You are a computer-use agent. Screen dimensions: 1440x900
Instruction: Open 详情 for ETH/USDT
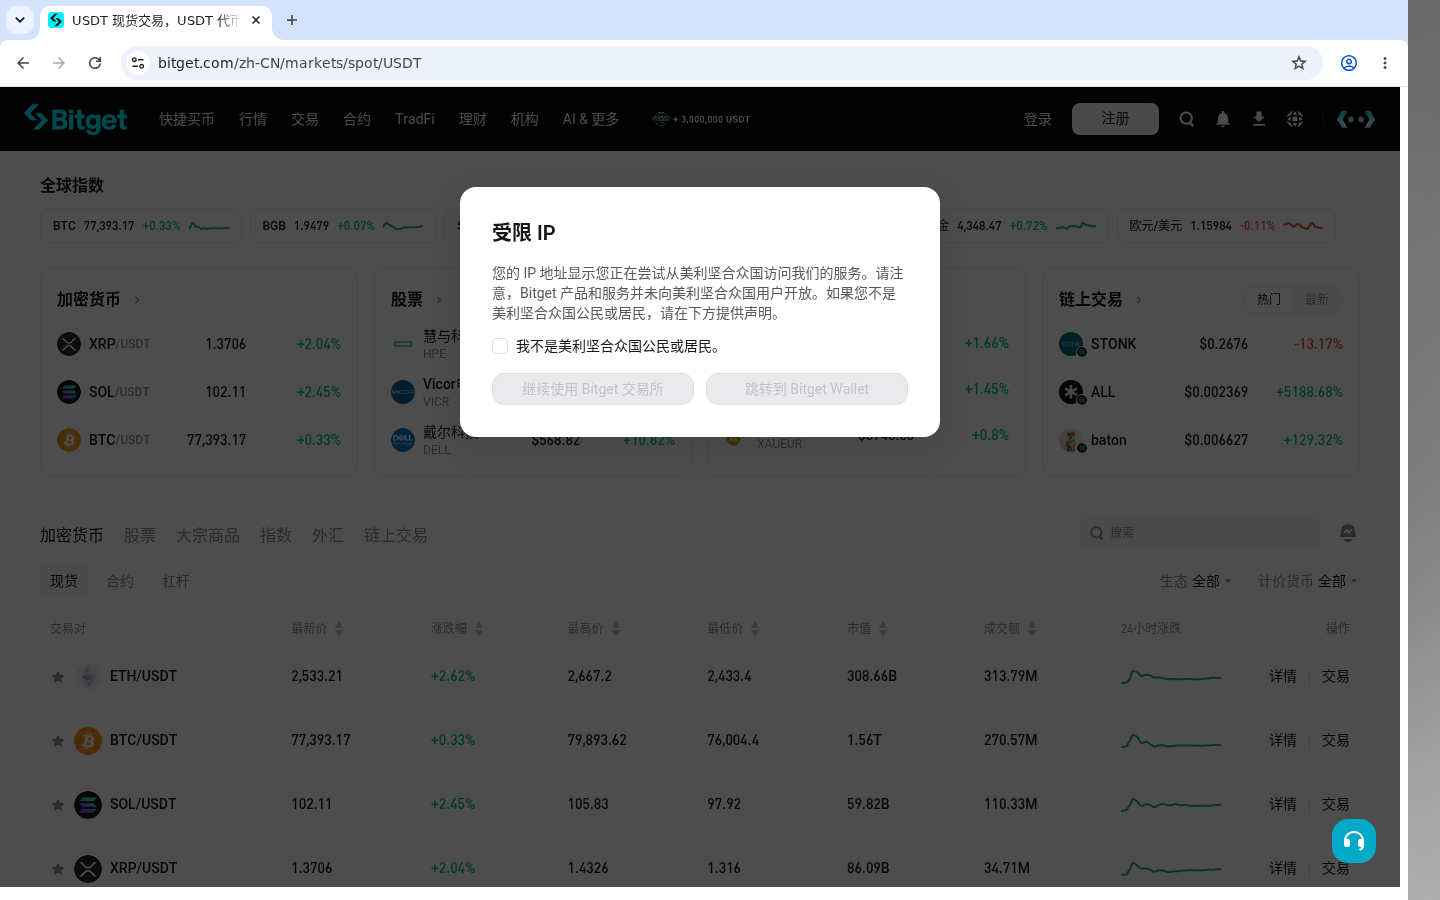click(1283, 677)
